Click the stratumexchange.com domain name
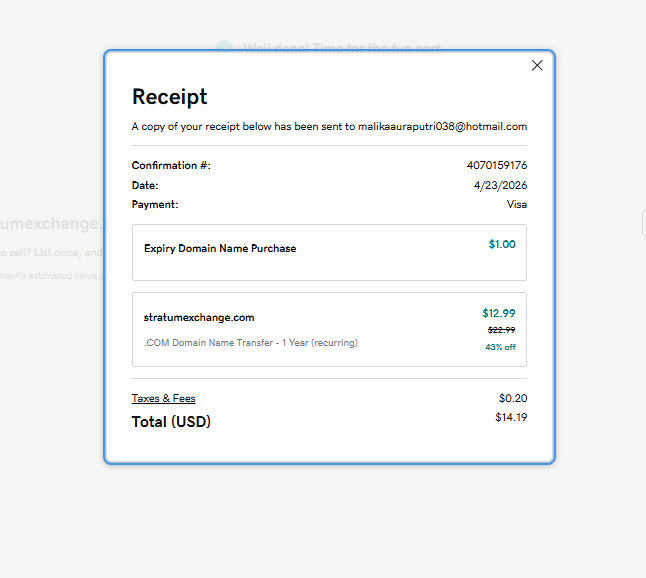This screenshot has height=578, width=646. 199,317
